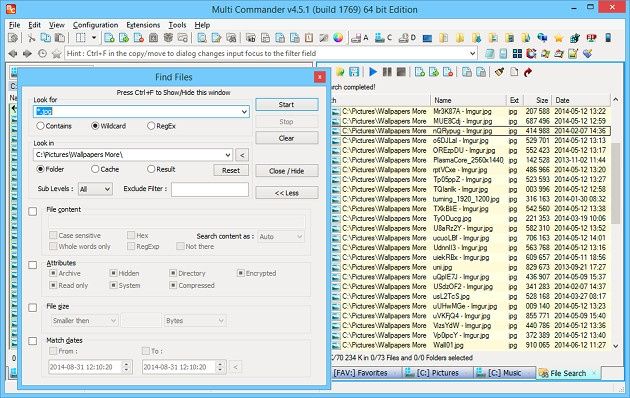This screenshot has width=630, height=398.
Task: Open the layout toolbar small dropdown arrow
Action: coord(94,38)
